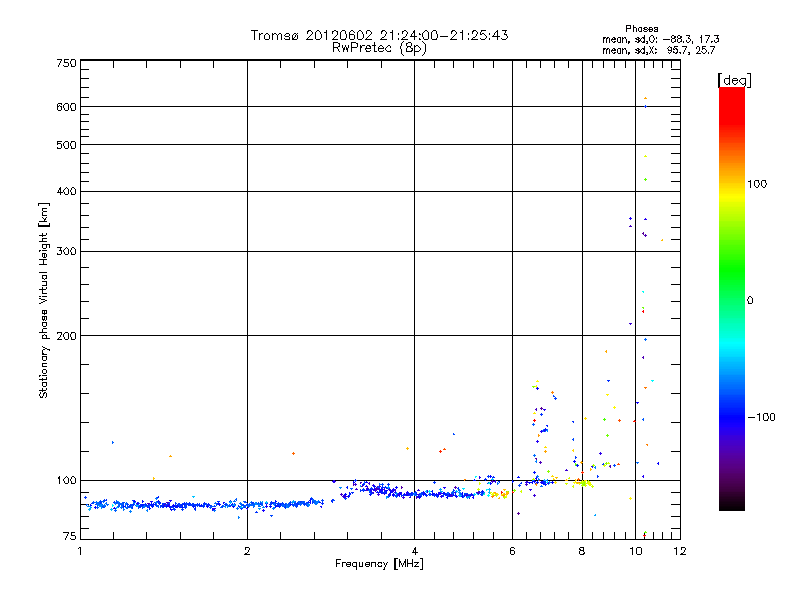The width and height of the screenshot is (800, 600).
Task: Click the mean, sd,O phase value line
Action: 661,39
